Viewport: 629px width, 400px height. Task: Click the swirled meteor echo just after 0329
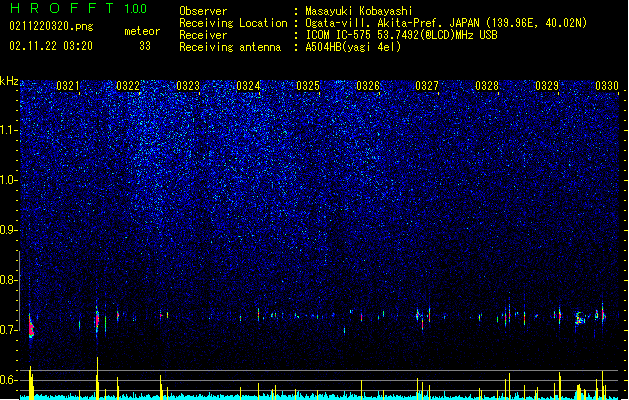tap(580, 318)
